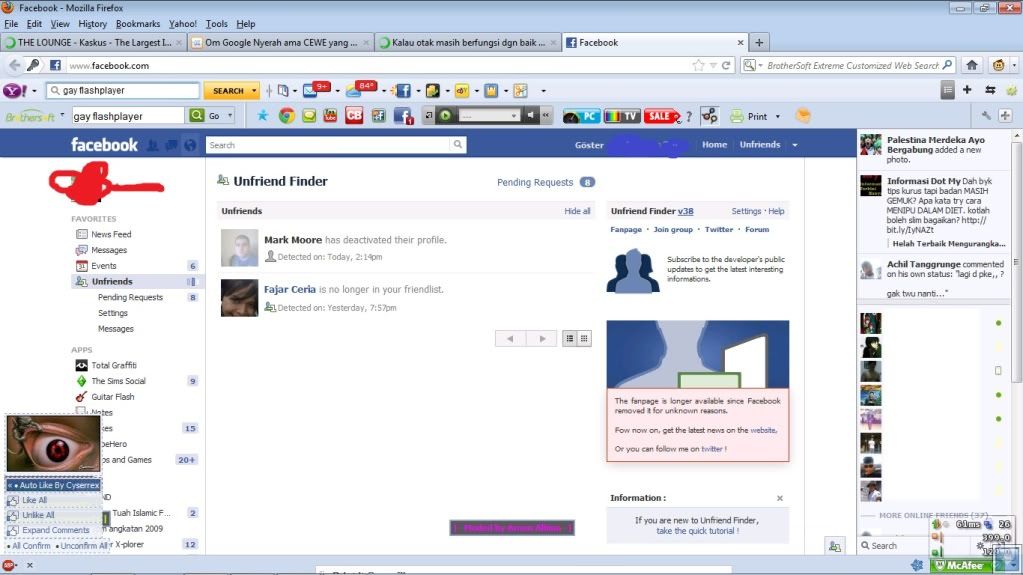Click the McAfee status bar button
1023x575 pixels.
pyautogui.click(x=960, y=566)
